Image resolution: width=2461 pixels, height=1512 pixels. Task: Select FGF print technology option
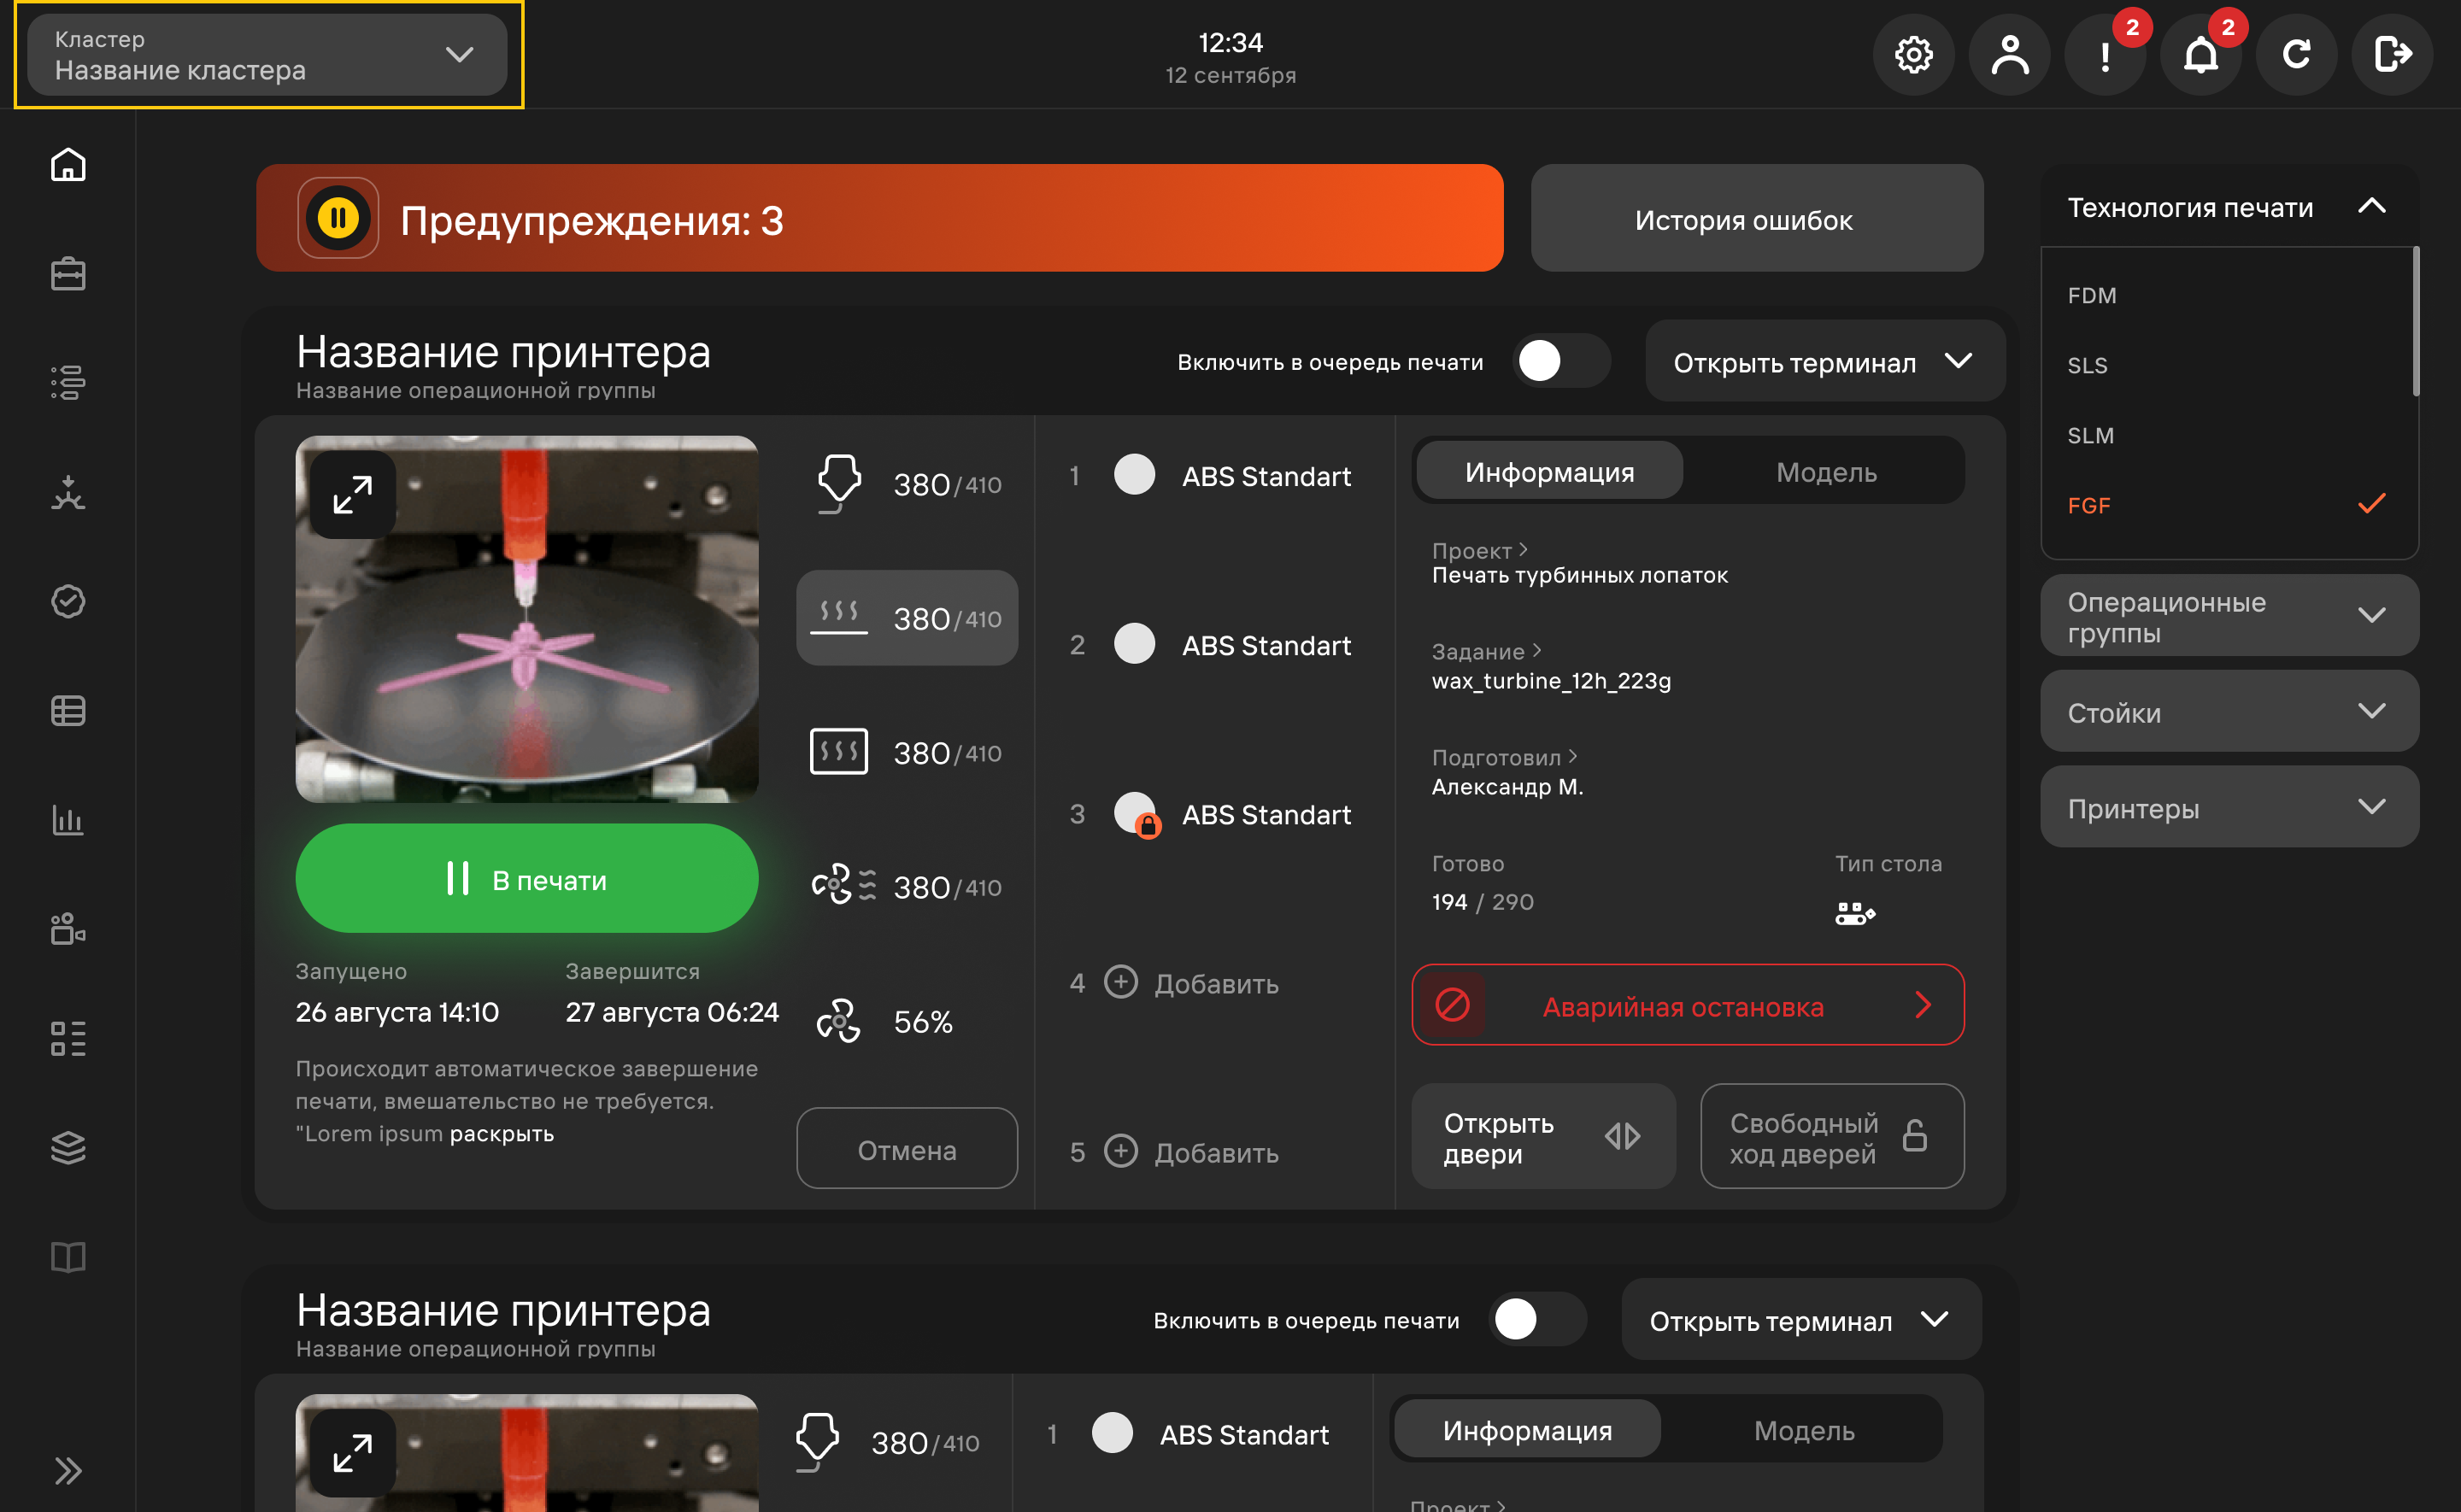point(2228,505)
